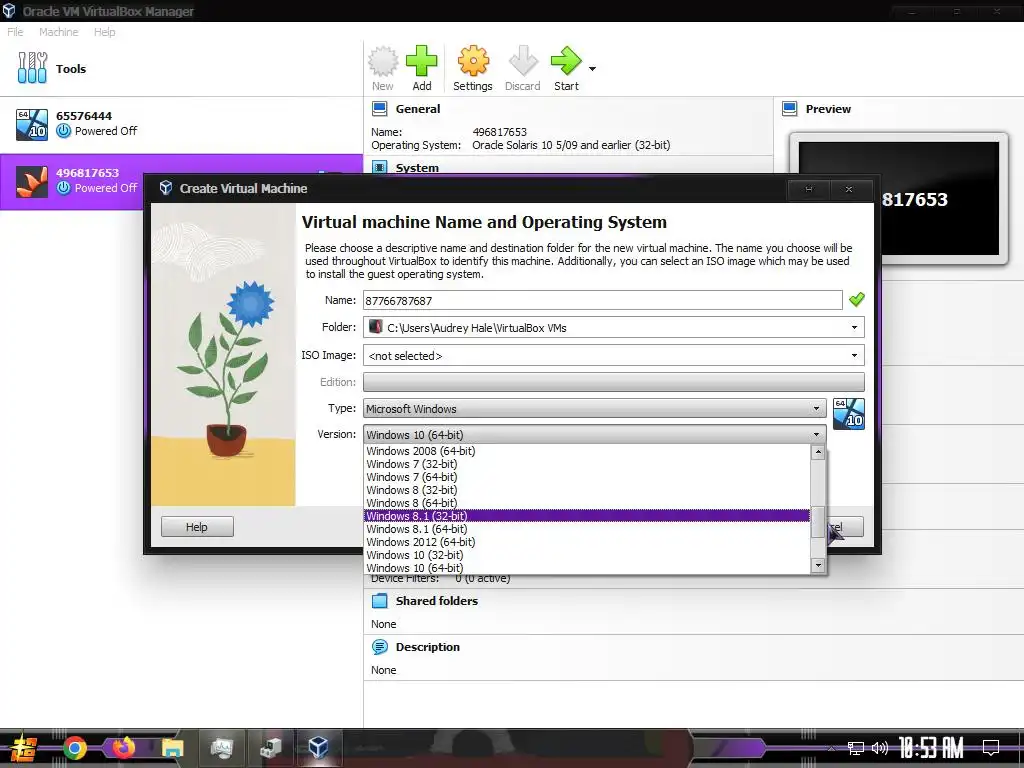
Task: Choose Windows 8.1 (64-bit) from list
Action: [586, 529]
